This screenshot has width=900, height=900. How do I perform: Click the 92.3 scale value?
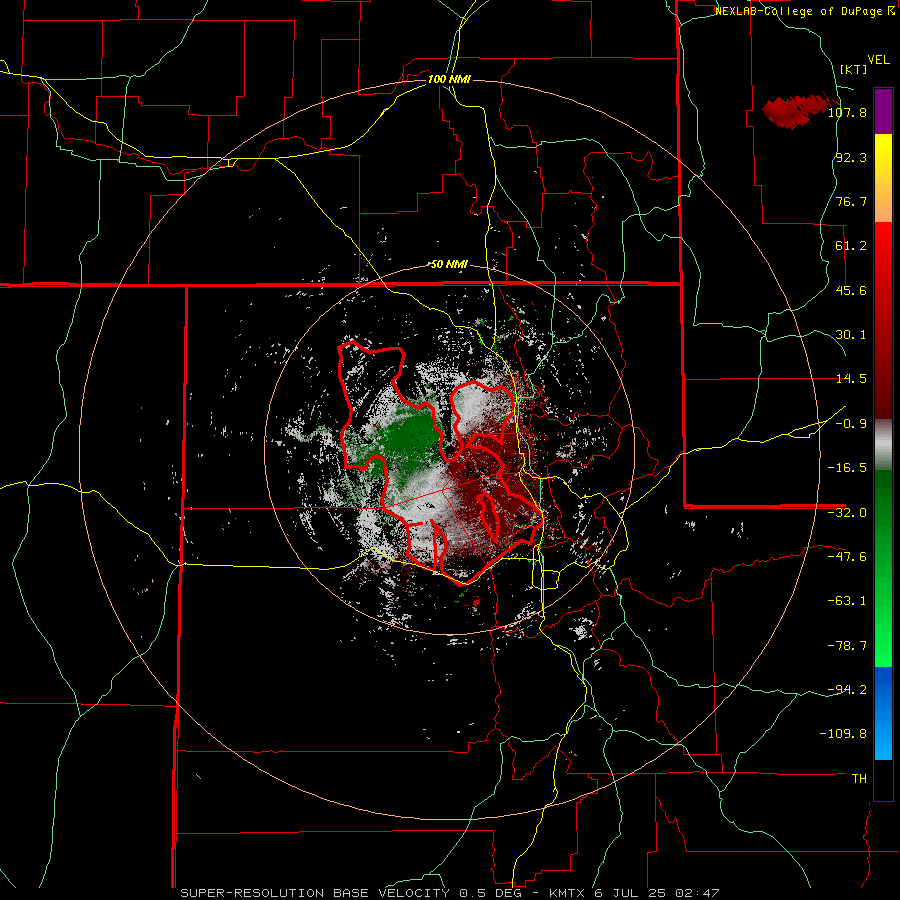pos(851,157)
